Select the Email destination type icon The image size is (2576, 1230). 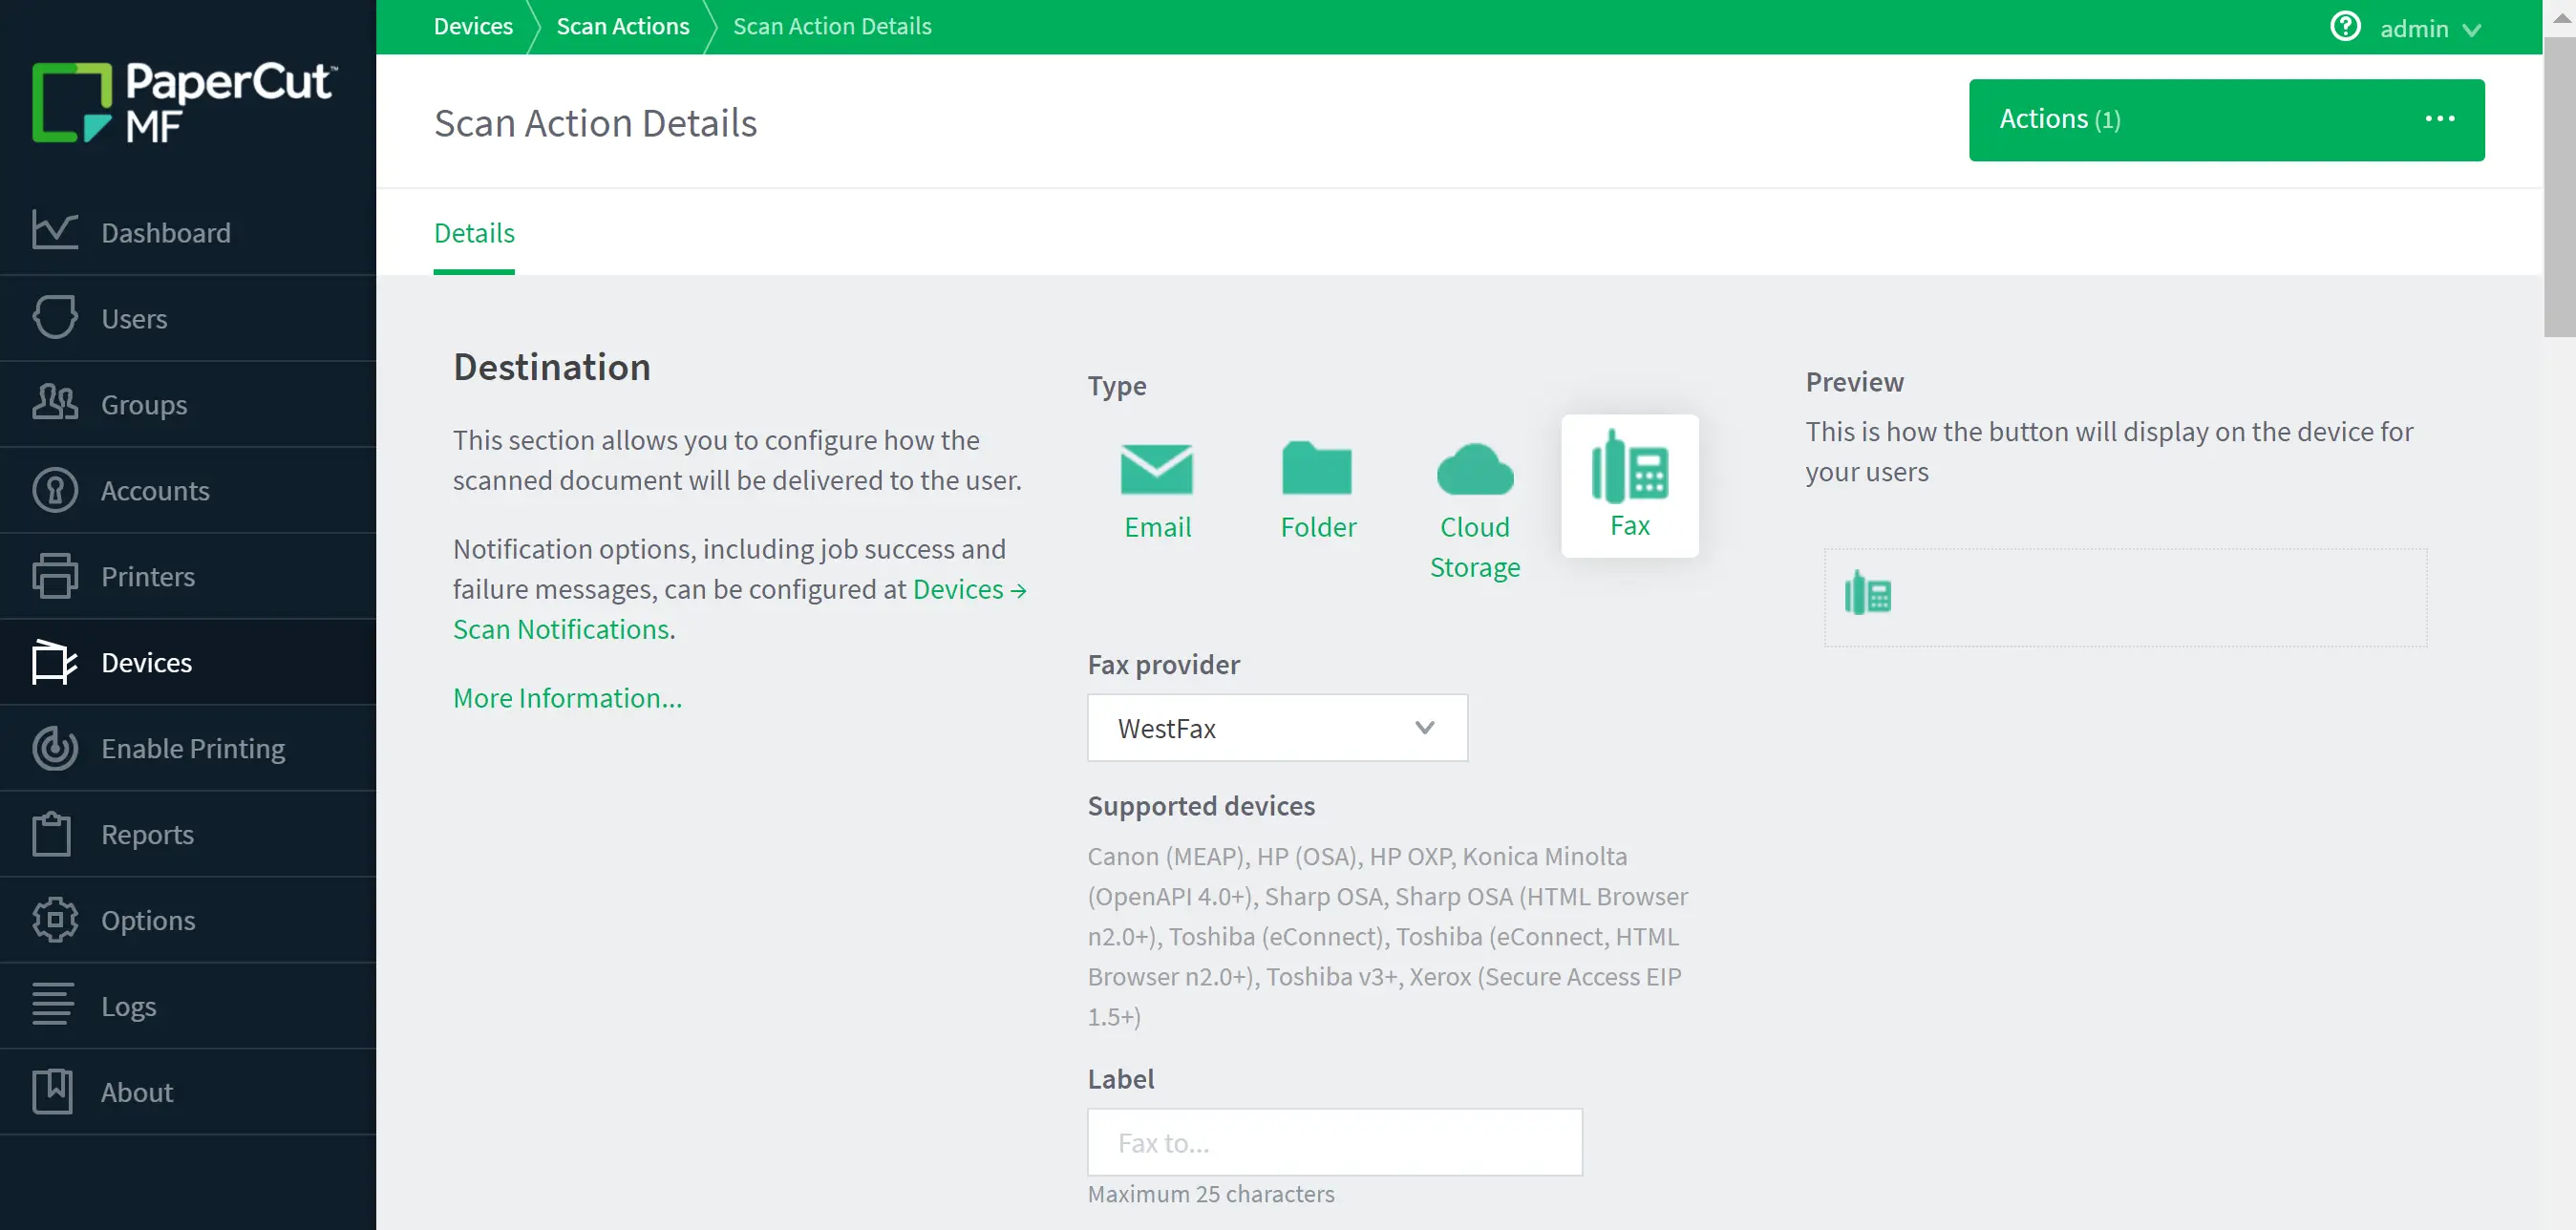(x=1157, y=470)
